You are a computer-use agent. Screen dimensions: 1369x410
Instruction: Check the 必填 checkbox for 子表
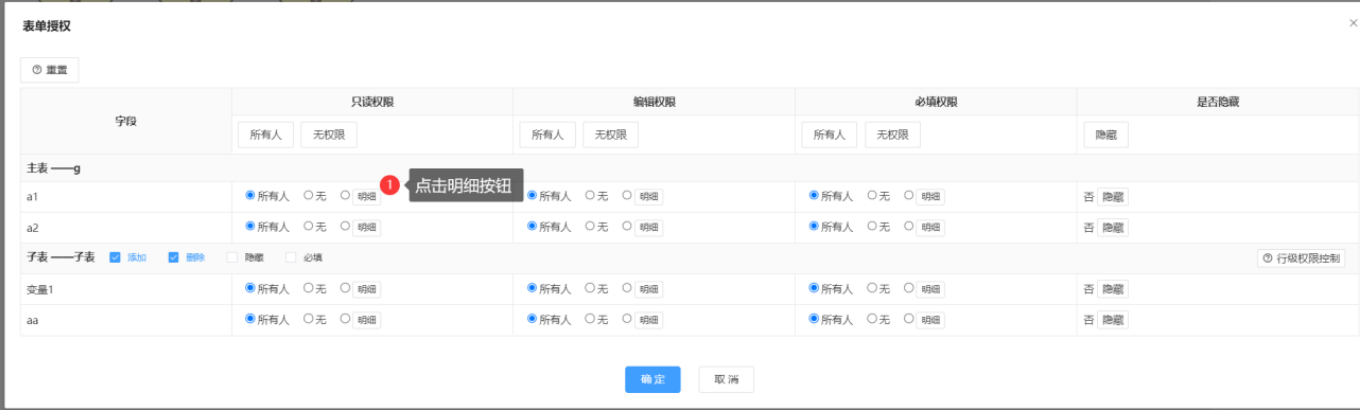pos(291,258)
